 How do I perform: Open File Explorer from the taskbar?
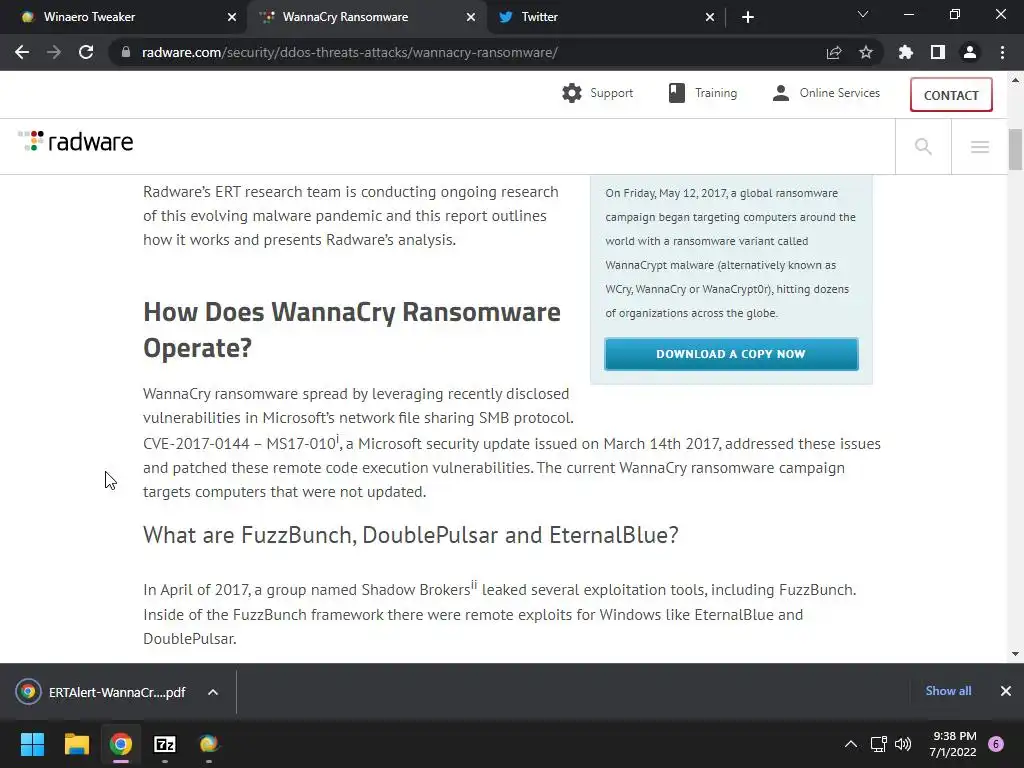(76, 744)
